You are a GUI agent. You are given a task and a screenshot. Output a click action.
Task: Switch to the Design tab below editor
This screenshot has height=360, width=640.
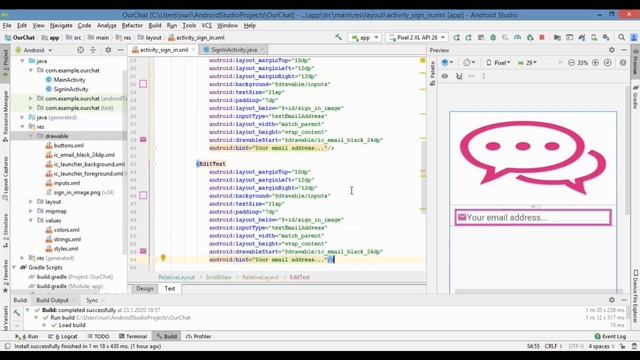pyautogui.click(x=144, y=289)
